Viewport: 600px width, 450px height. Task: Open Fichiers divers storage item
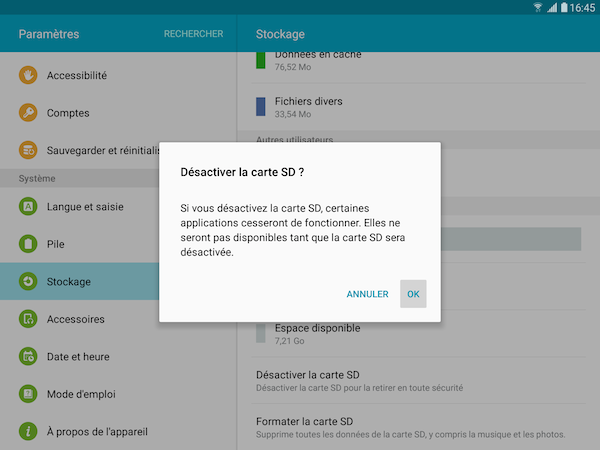point(419,107)
